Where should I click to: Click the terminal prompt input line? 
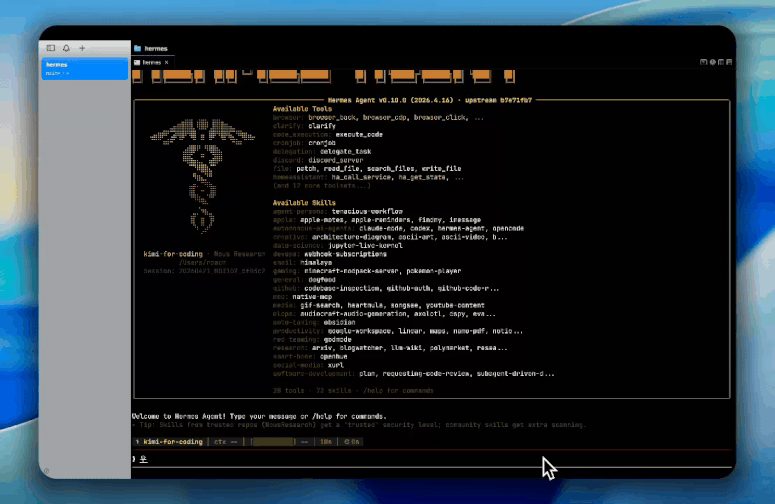(431, 459)
